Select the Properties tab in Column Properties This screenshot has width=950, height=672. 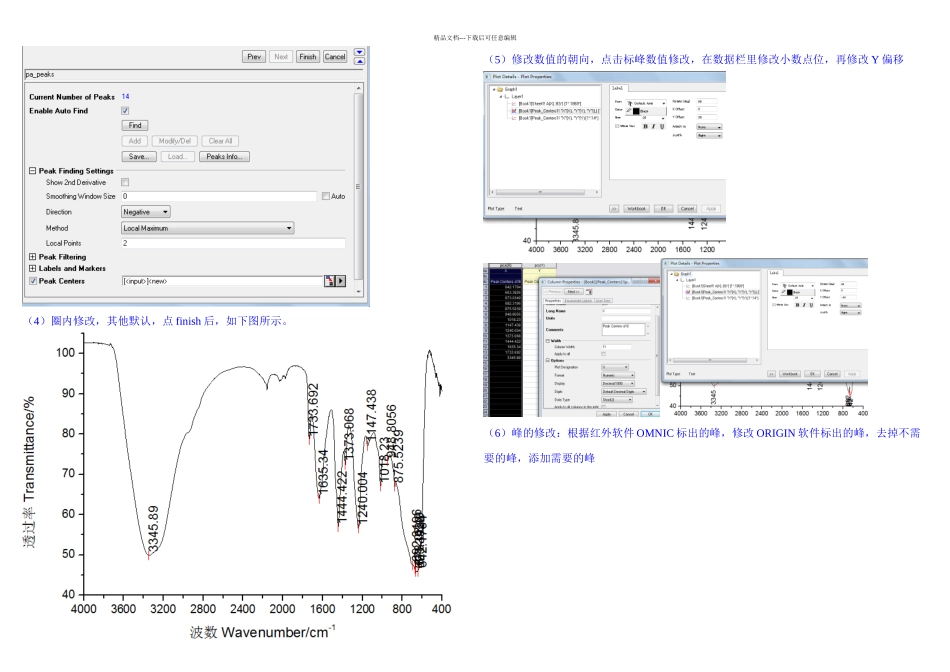[553, 301]
